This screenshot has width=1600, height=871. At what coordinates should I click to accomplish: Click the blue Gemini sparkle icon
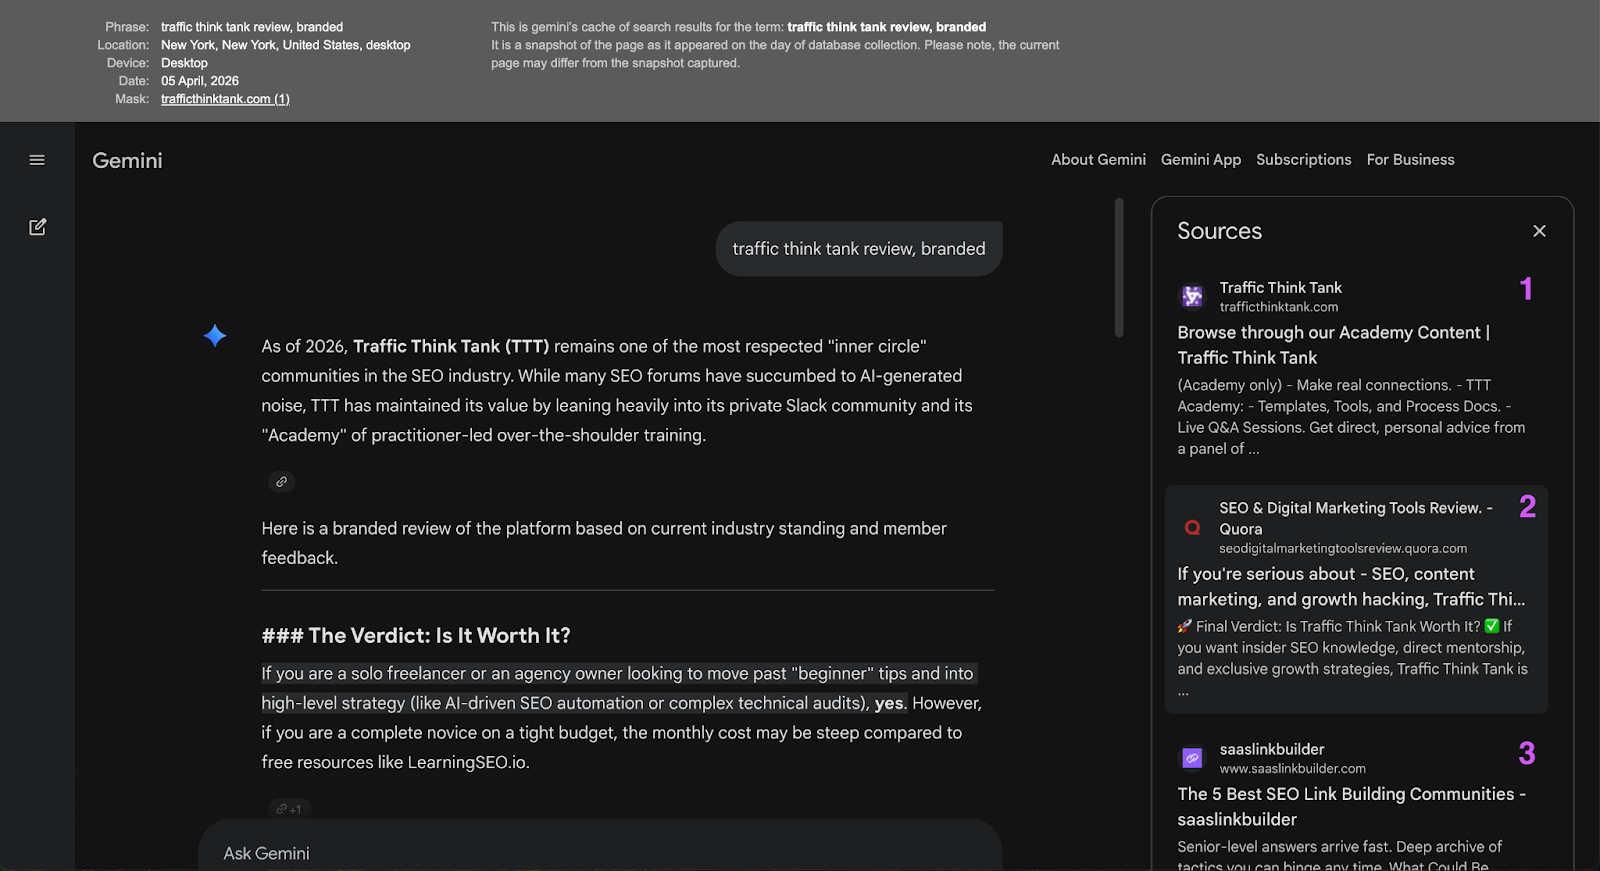[215, 336]
